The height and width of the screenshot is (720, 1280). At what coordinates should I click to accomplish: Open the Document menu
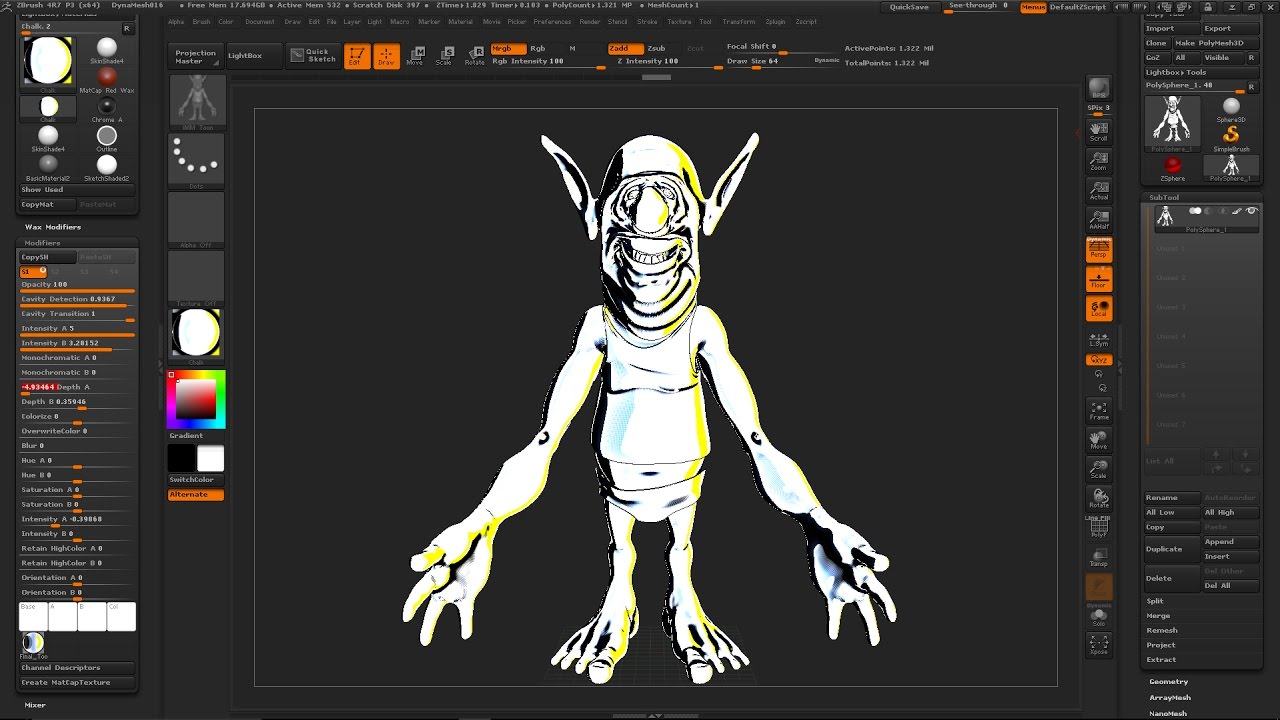259,21
